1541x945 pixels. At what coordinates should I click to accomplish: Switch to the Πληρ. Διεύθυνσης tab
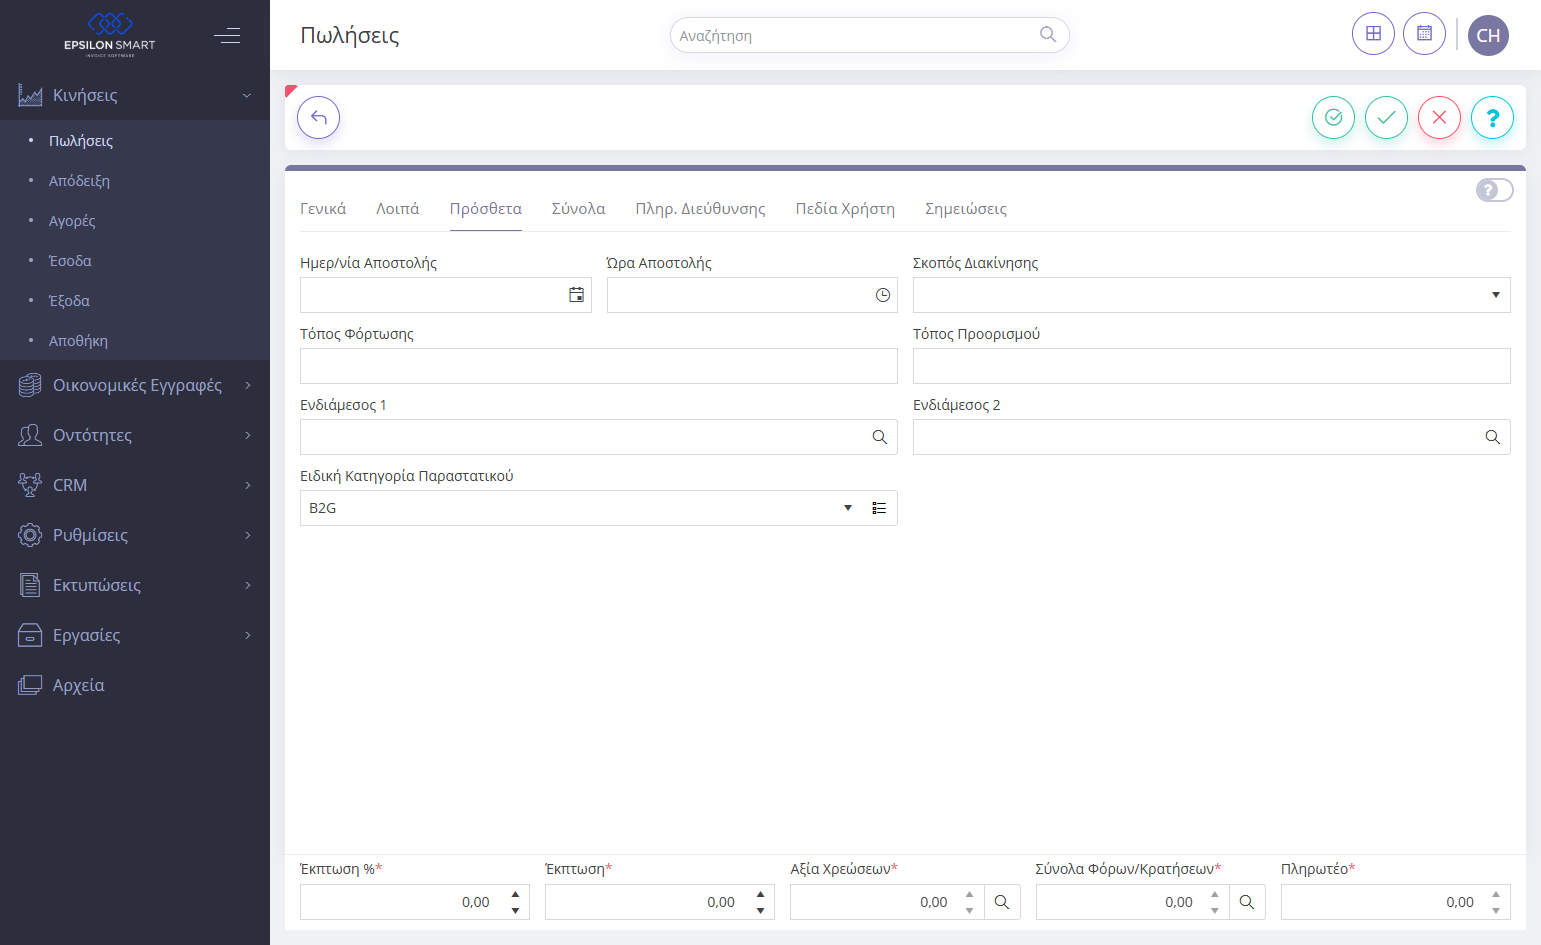tap(700, 209)
